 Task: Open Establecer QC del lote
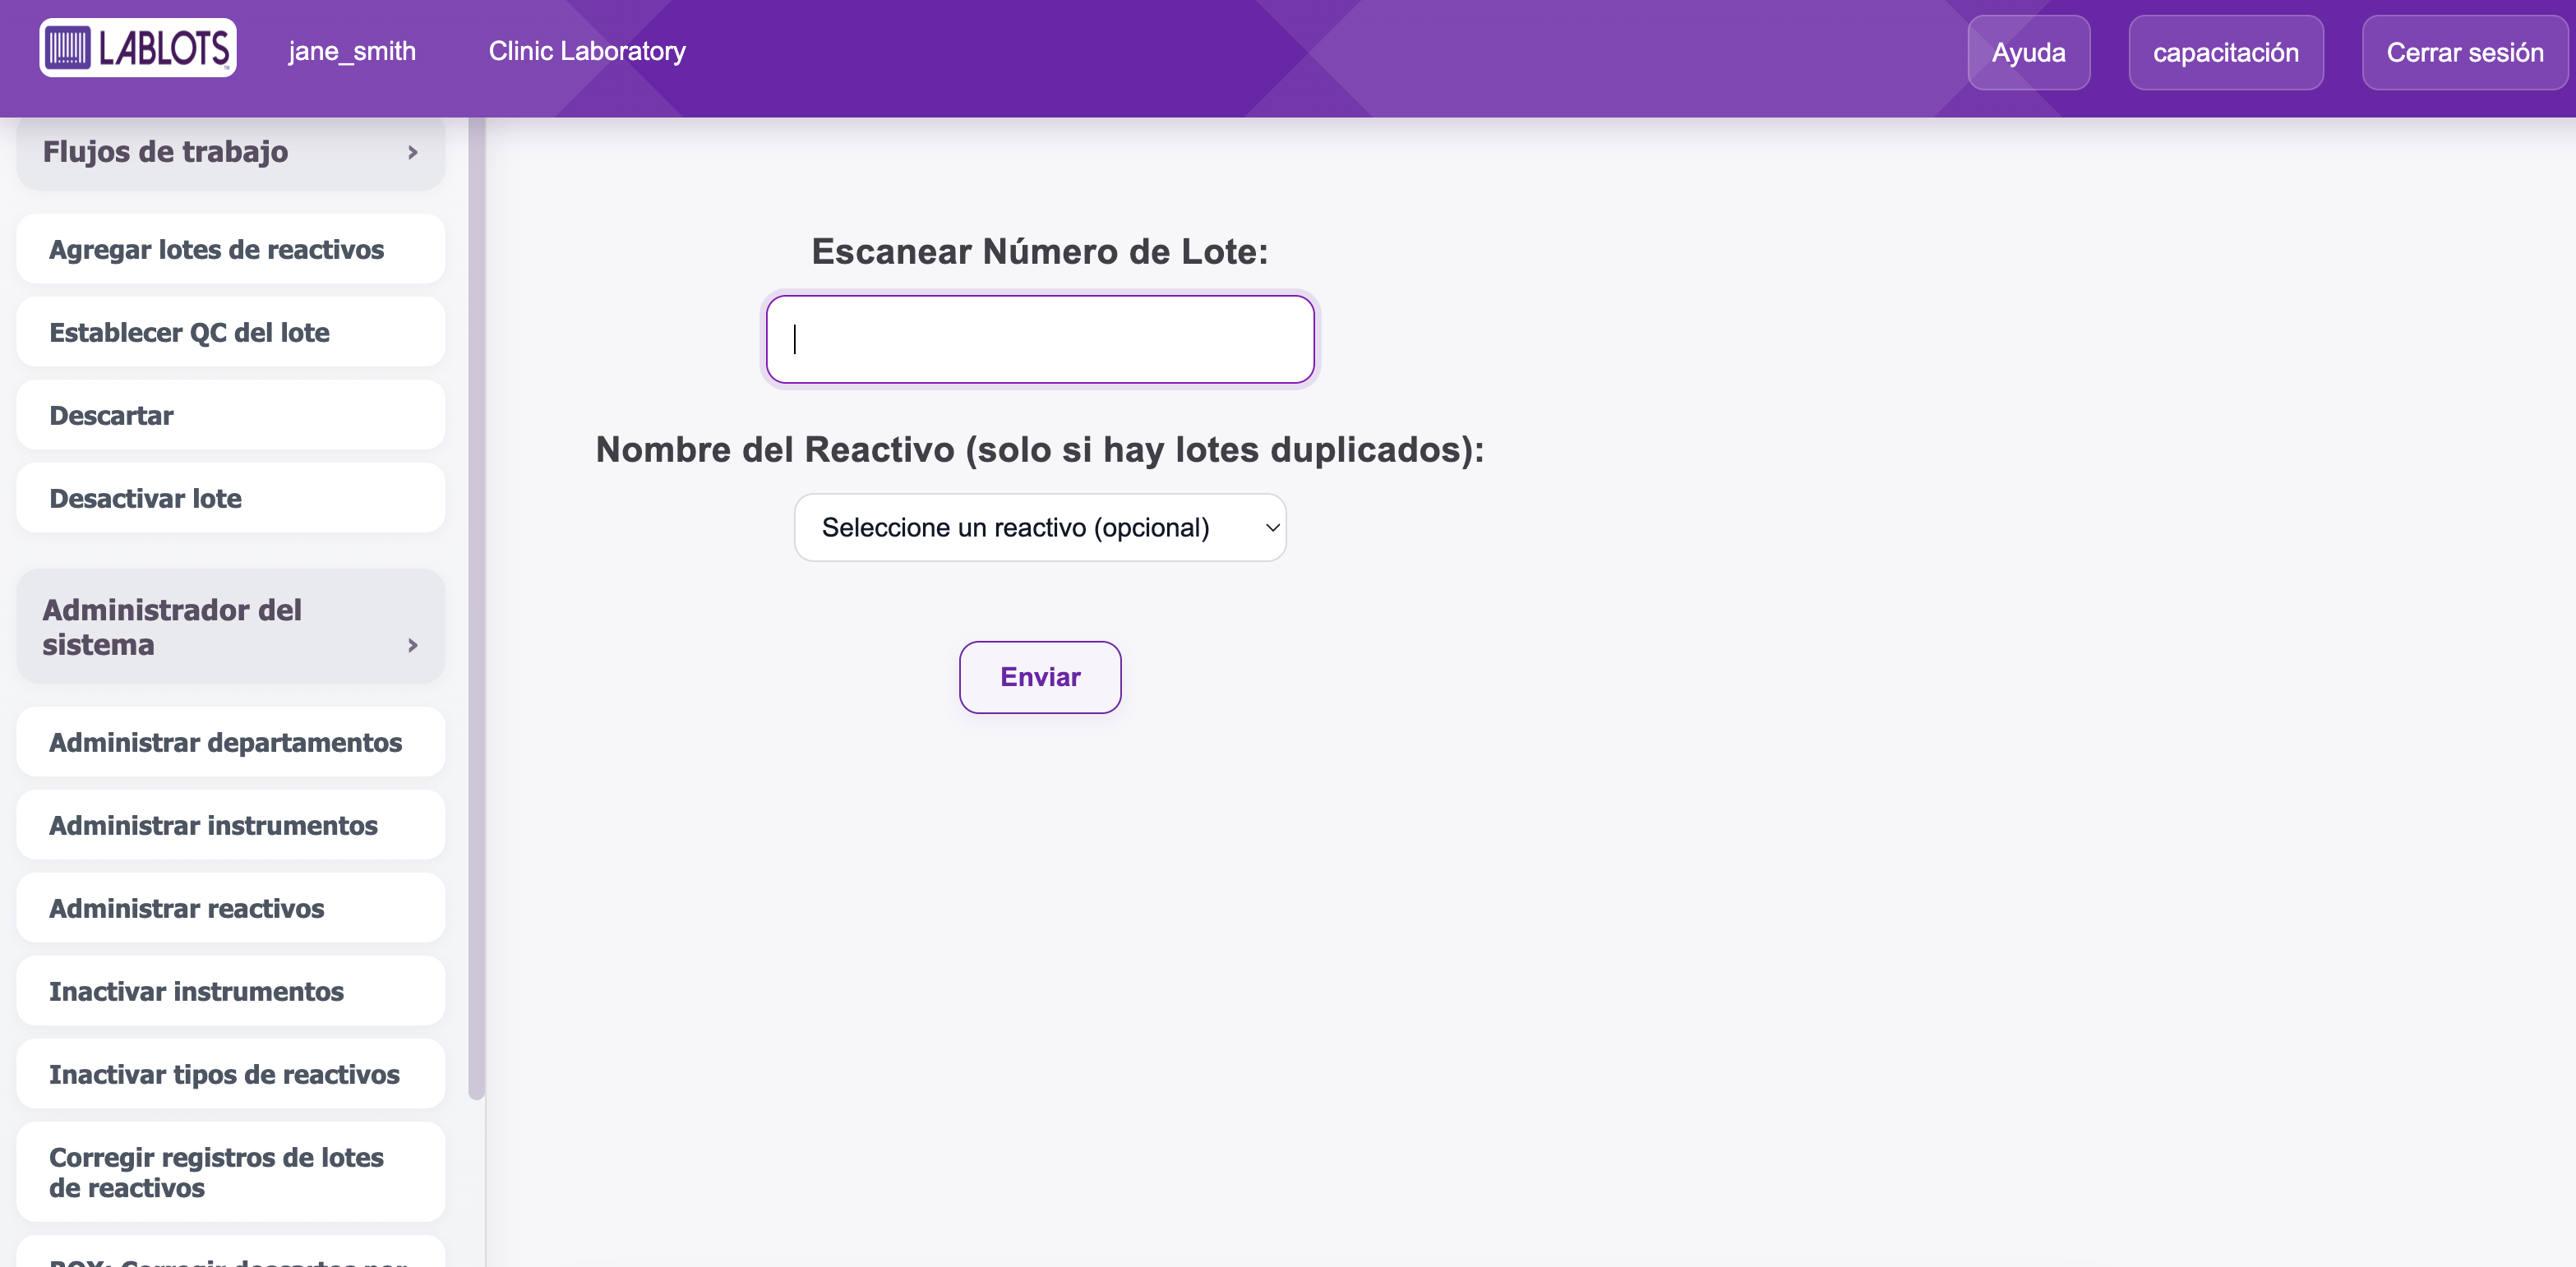tap(230, 332)
